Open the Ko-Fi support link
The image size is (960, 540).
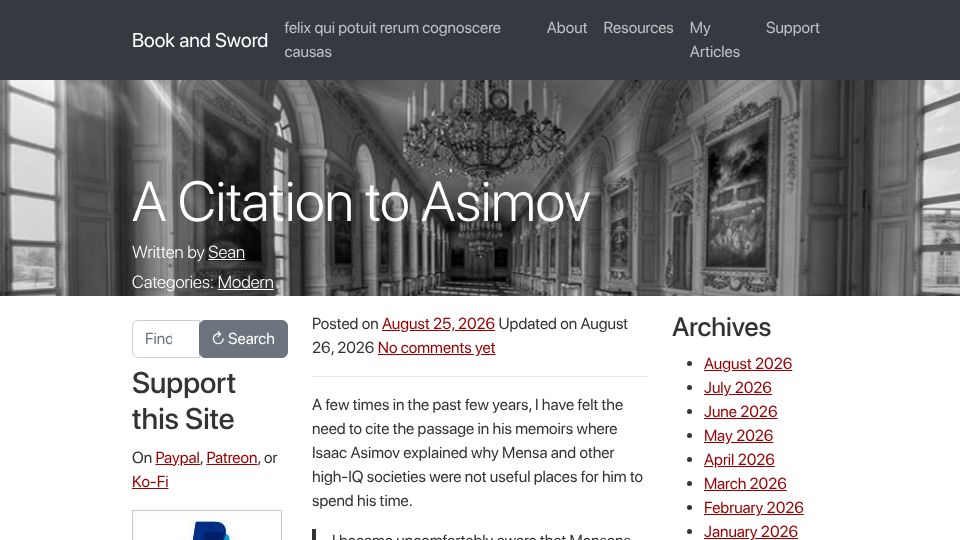[x=150, y=482]
